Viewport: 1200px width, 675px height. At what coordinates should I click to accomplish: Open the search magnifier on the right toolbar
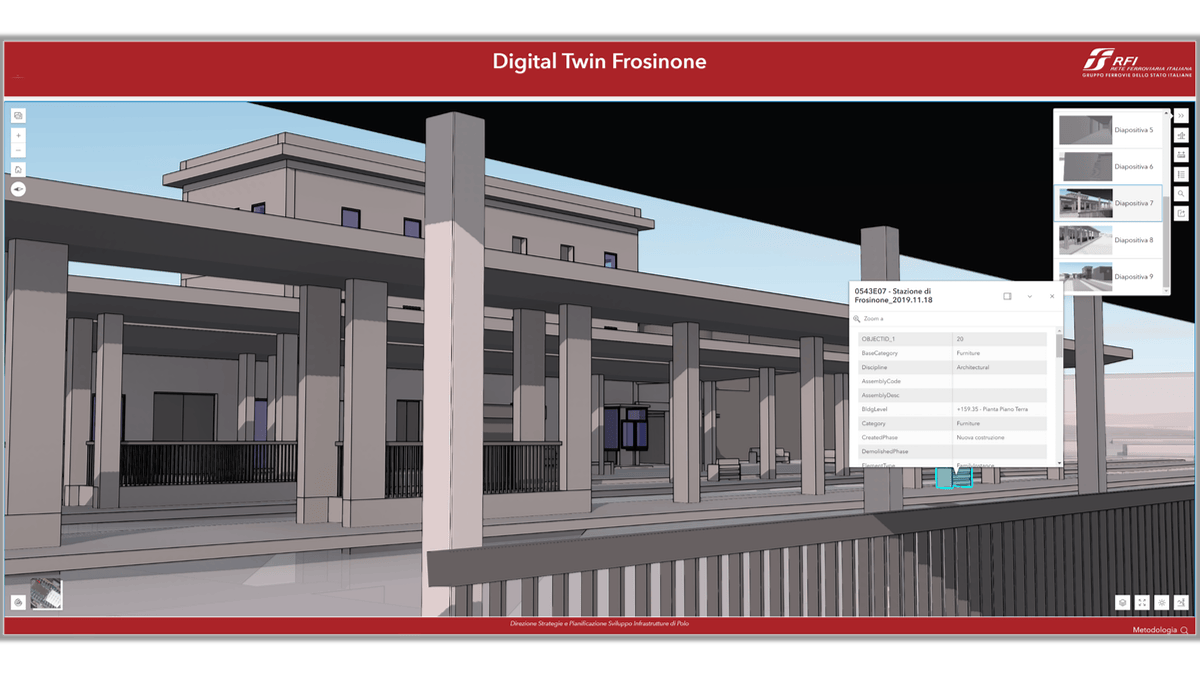point(1181,194)
